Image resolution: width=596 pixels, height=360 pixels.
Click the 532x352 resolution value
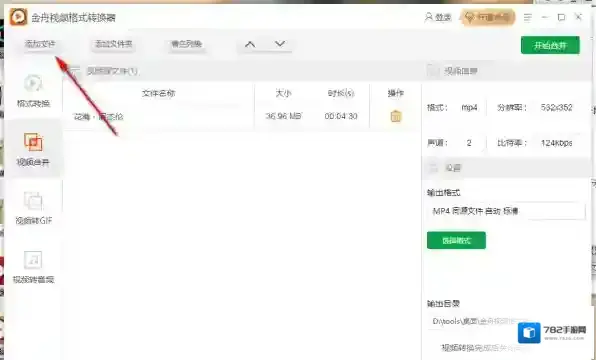point(556,108)
